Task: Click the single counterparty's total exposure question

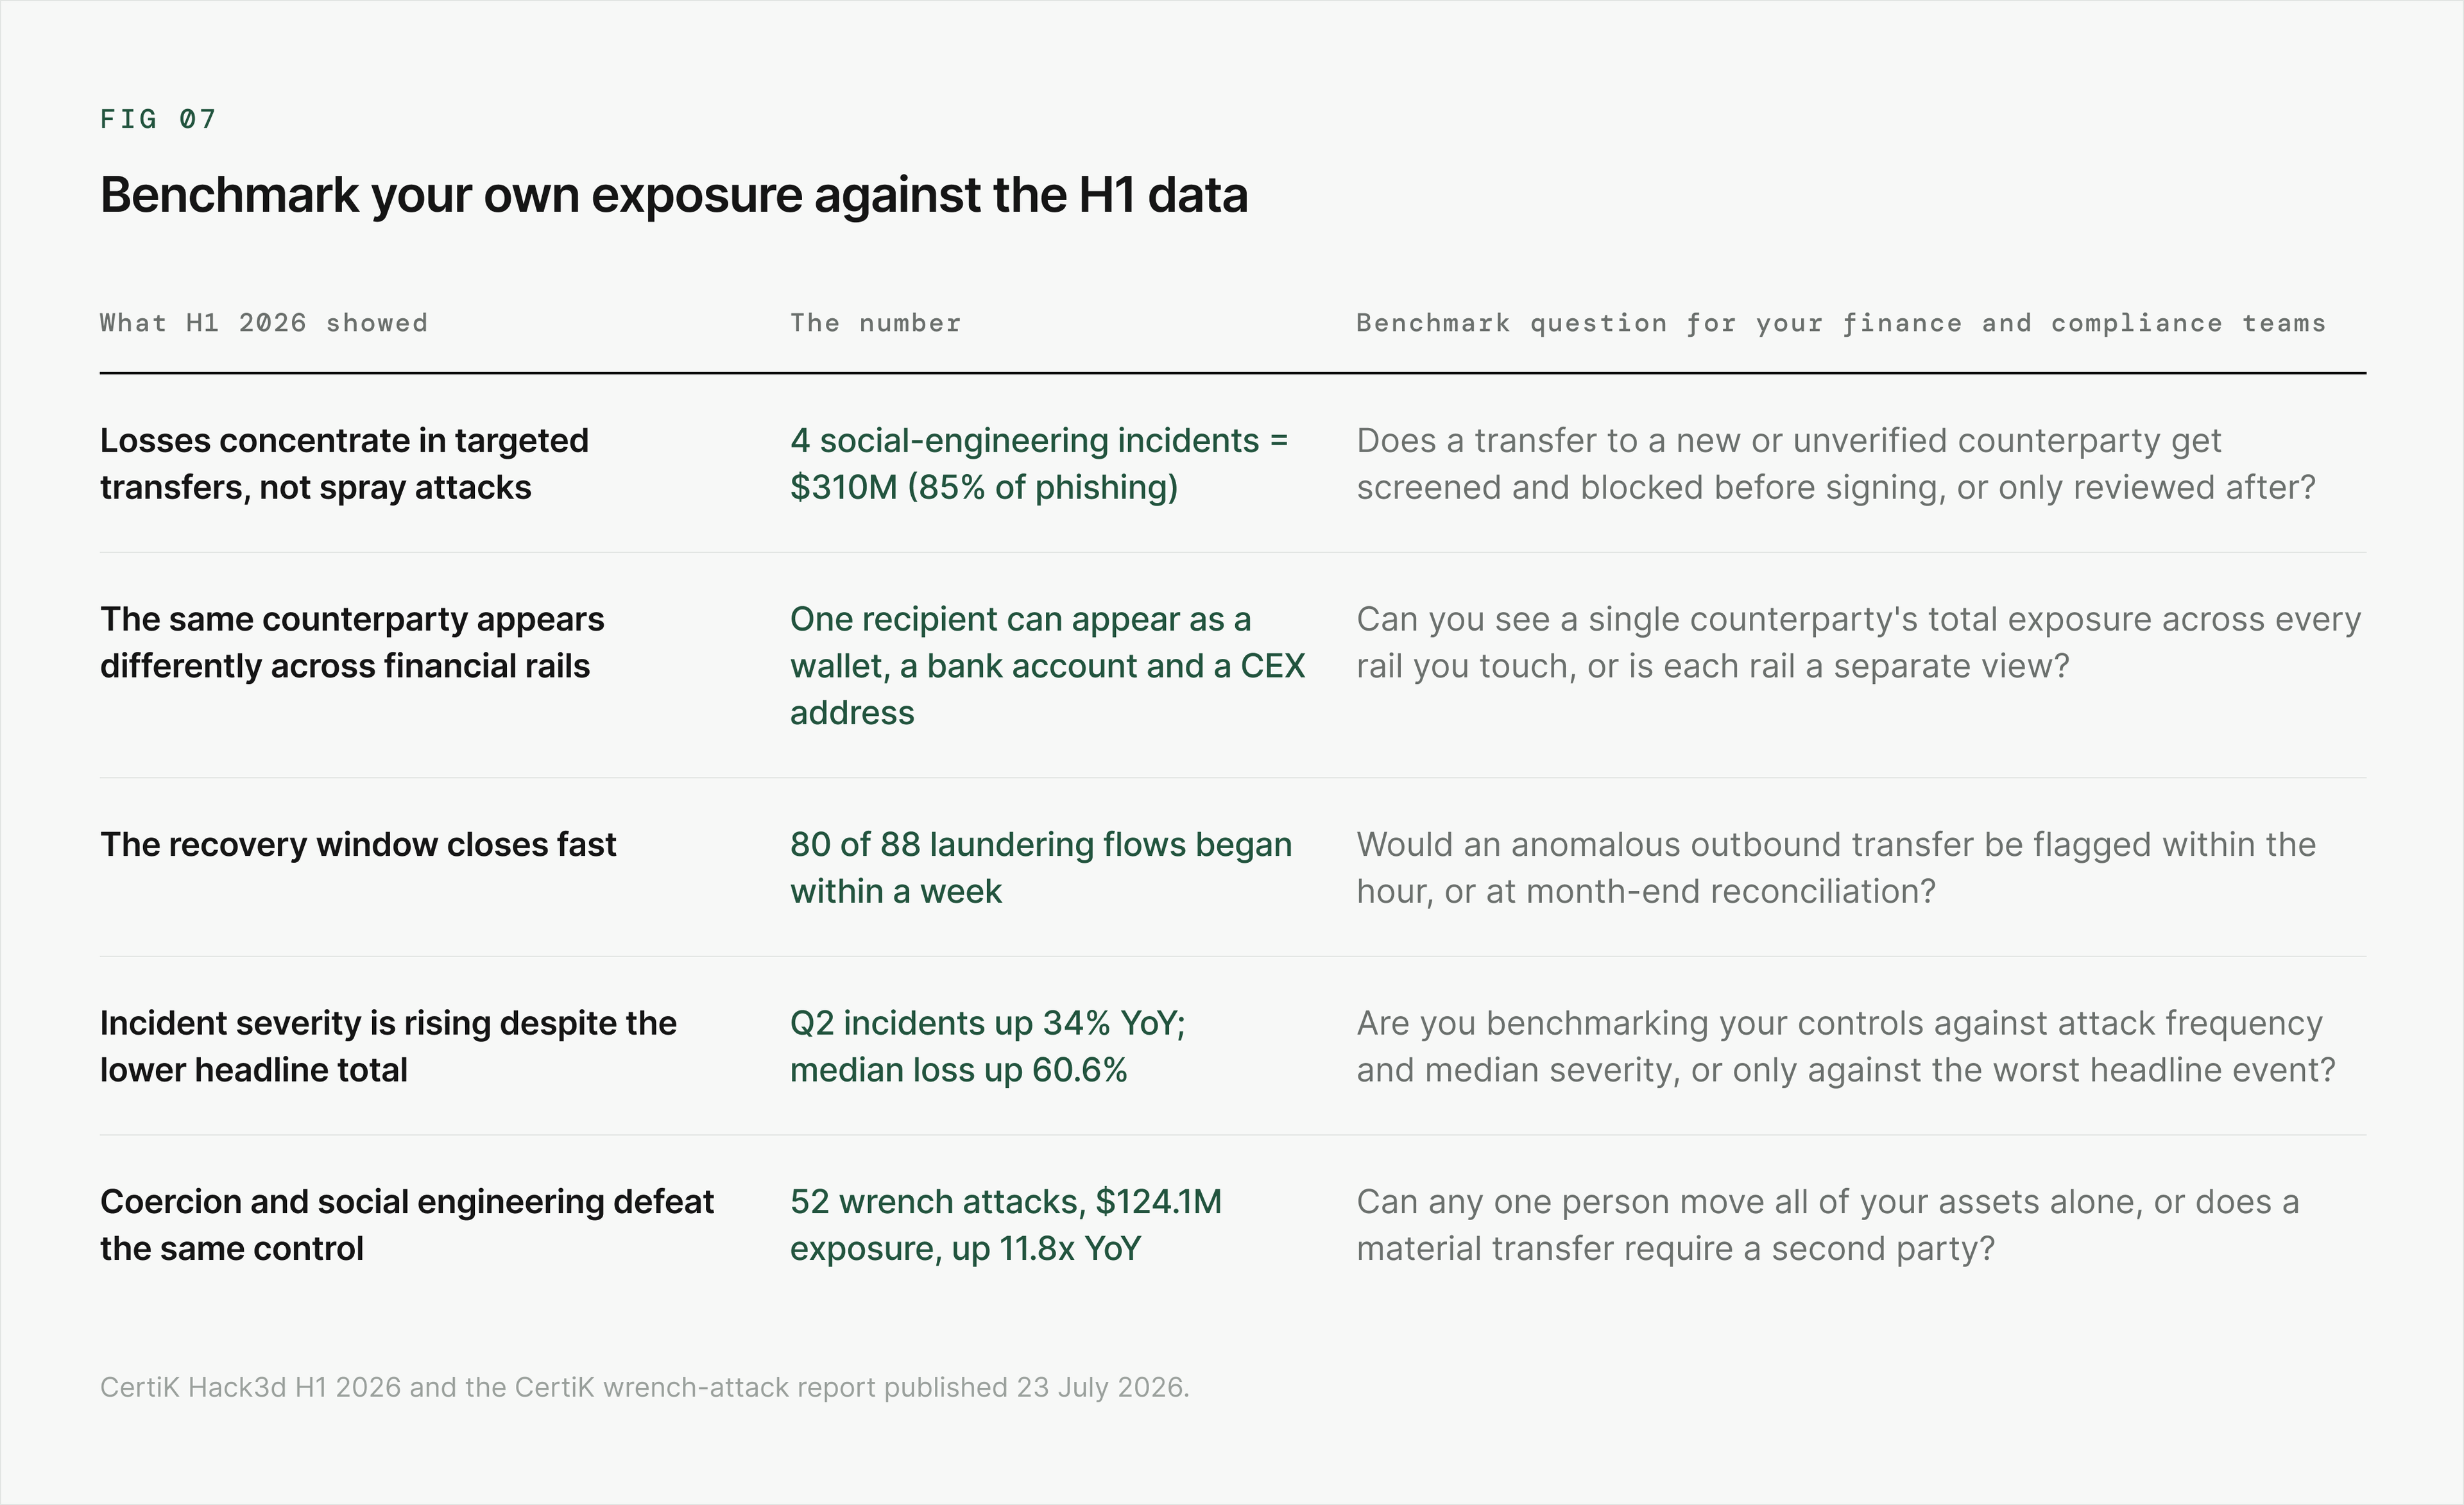Action: click(x=1858, y=642)
